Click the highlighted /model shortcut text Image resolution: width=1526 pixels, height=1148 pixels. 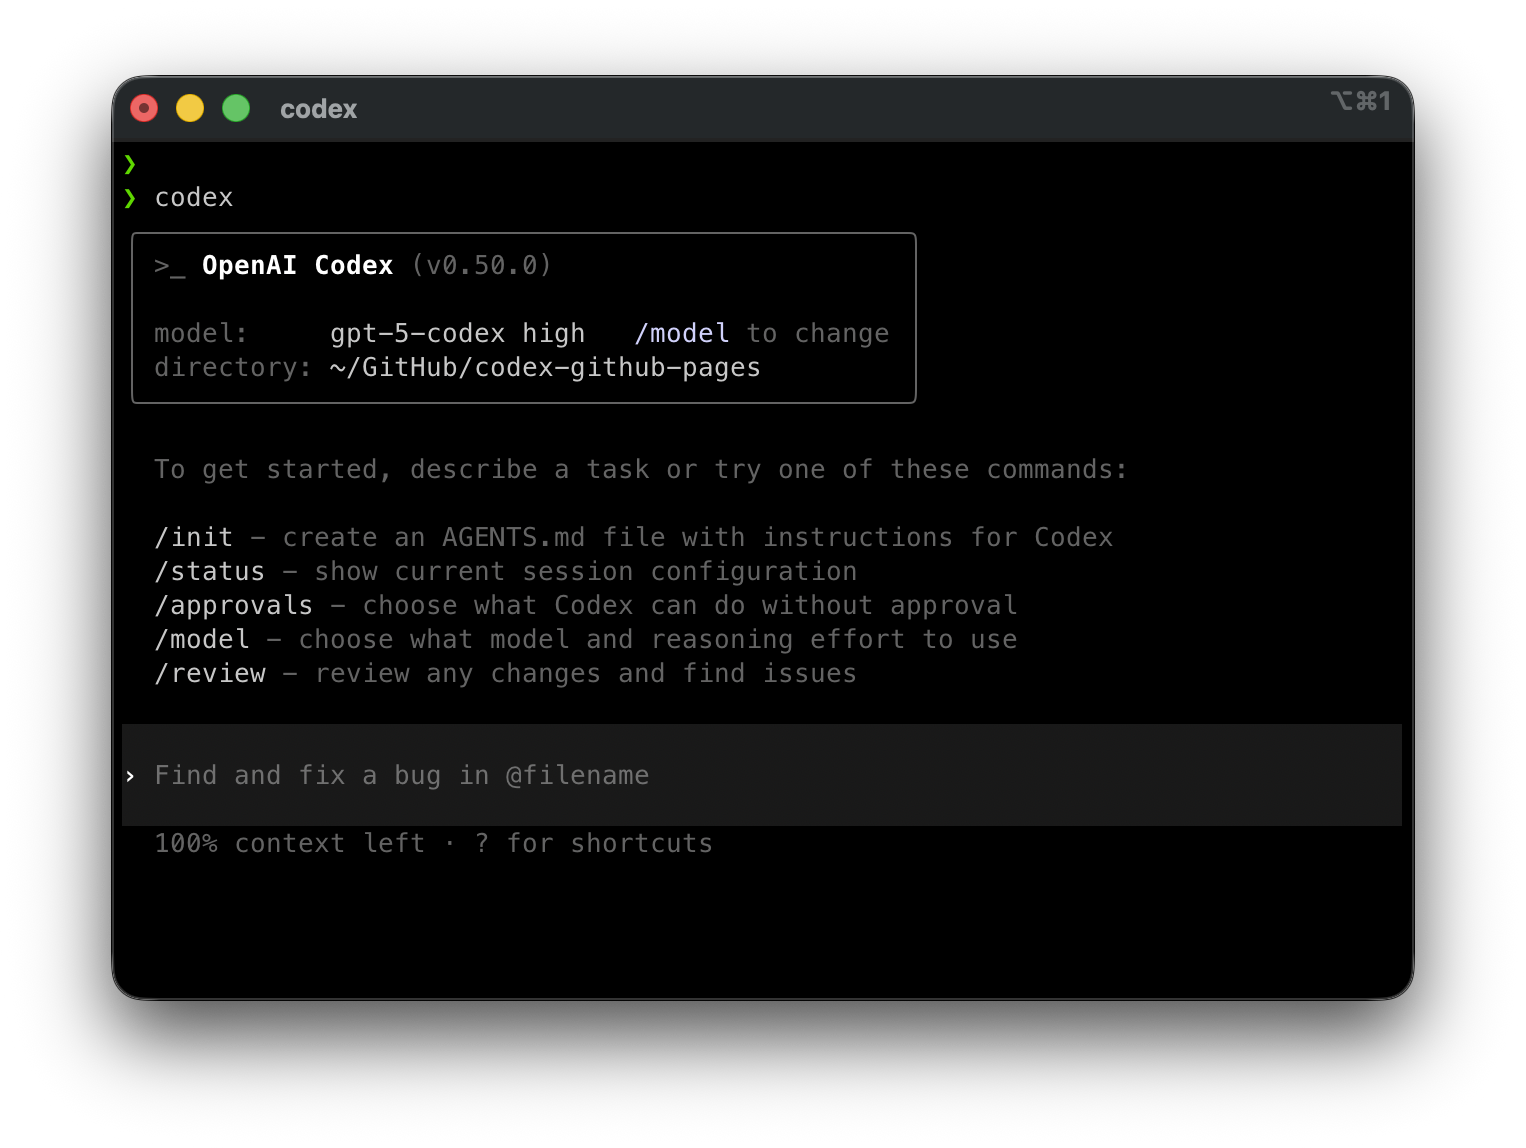click(682, 333)
